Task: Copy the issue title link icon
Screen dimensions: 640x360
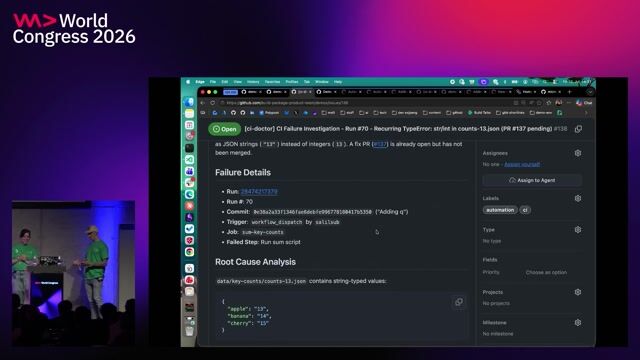Action: tap(578, 129)
